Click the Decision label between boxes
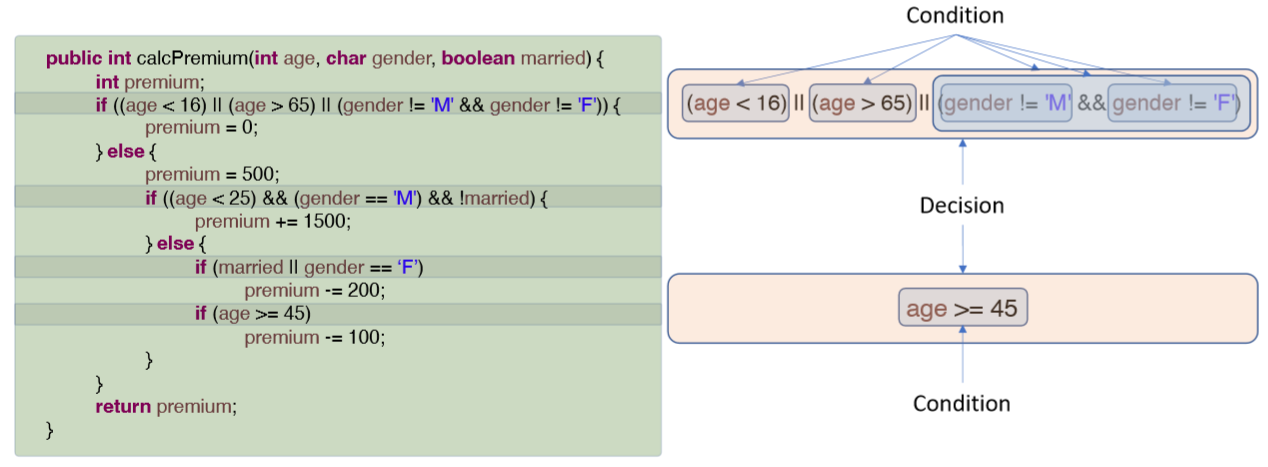Image resolution: width=1268 pixels, height=467 pixels. tap(962, 205)
